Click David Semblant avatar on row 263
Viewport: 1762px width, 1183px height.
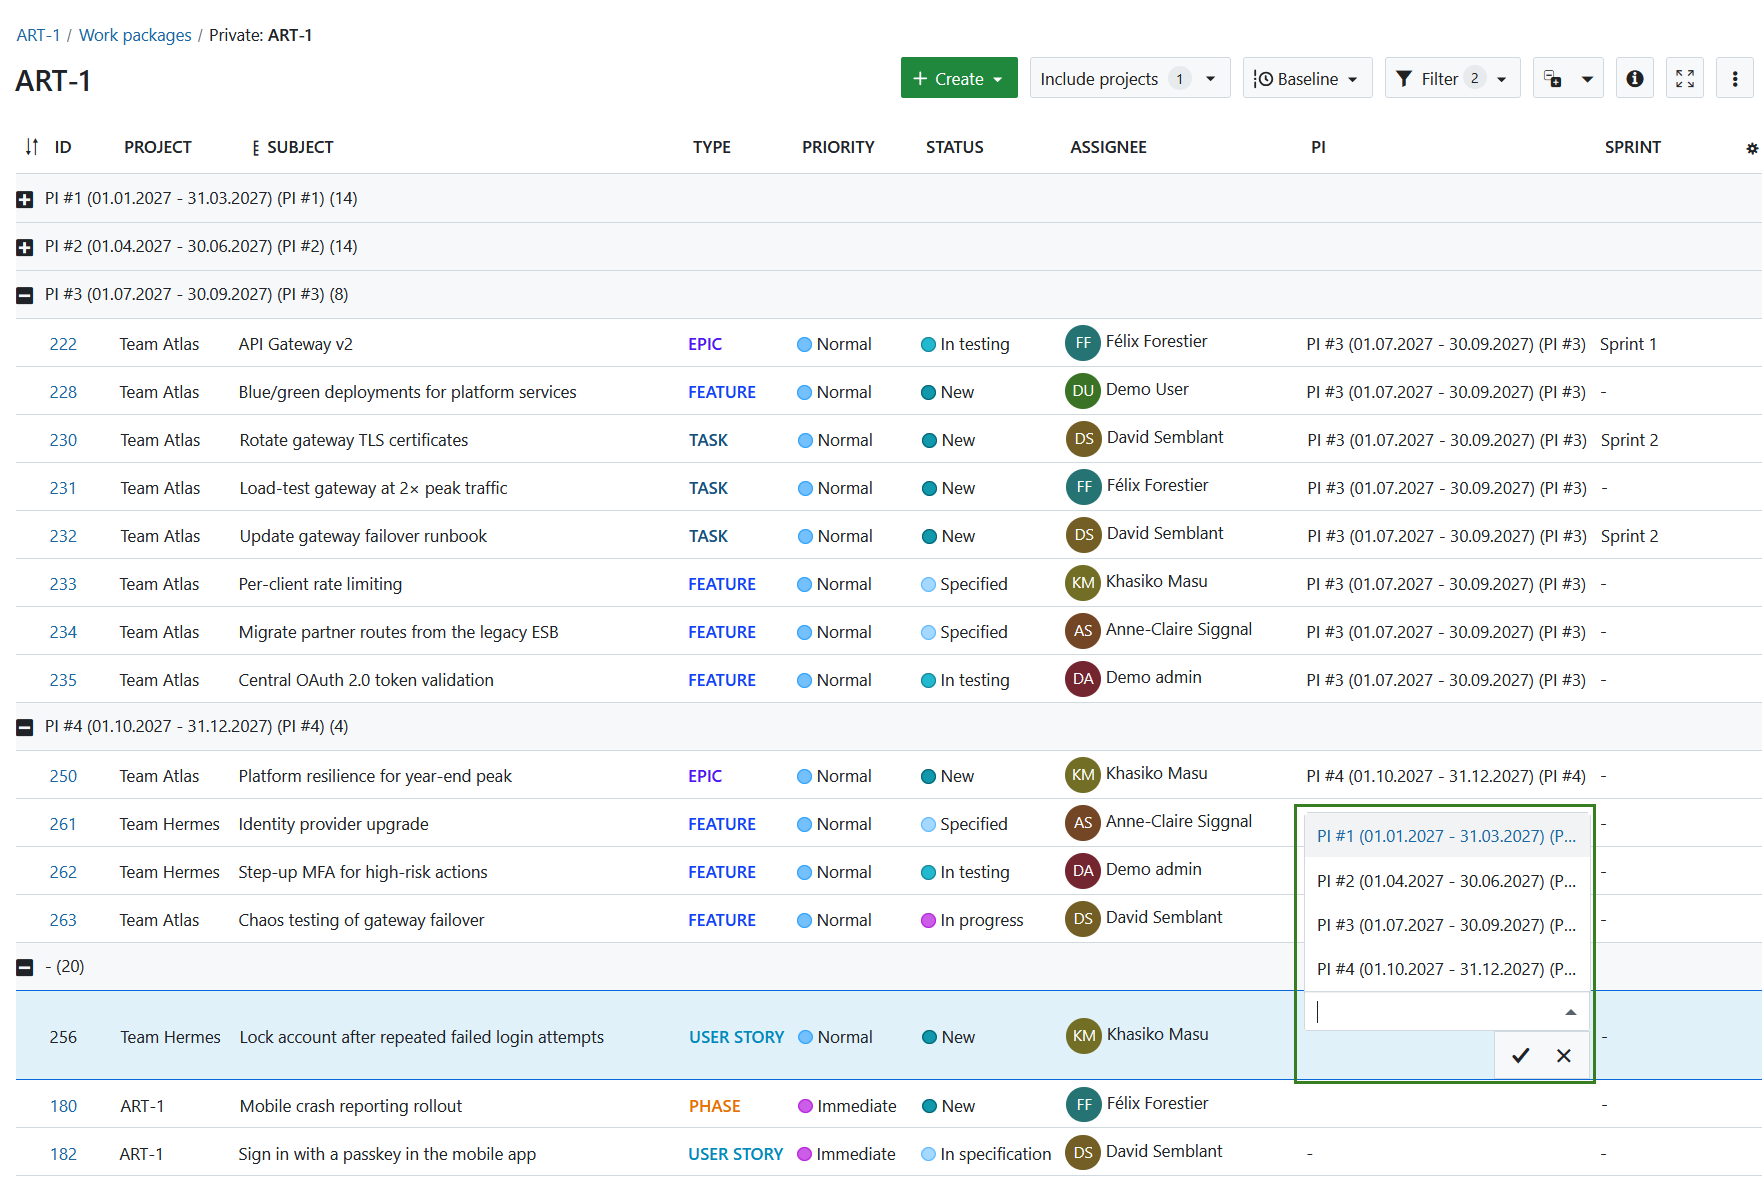click(1083, 919)
